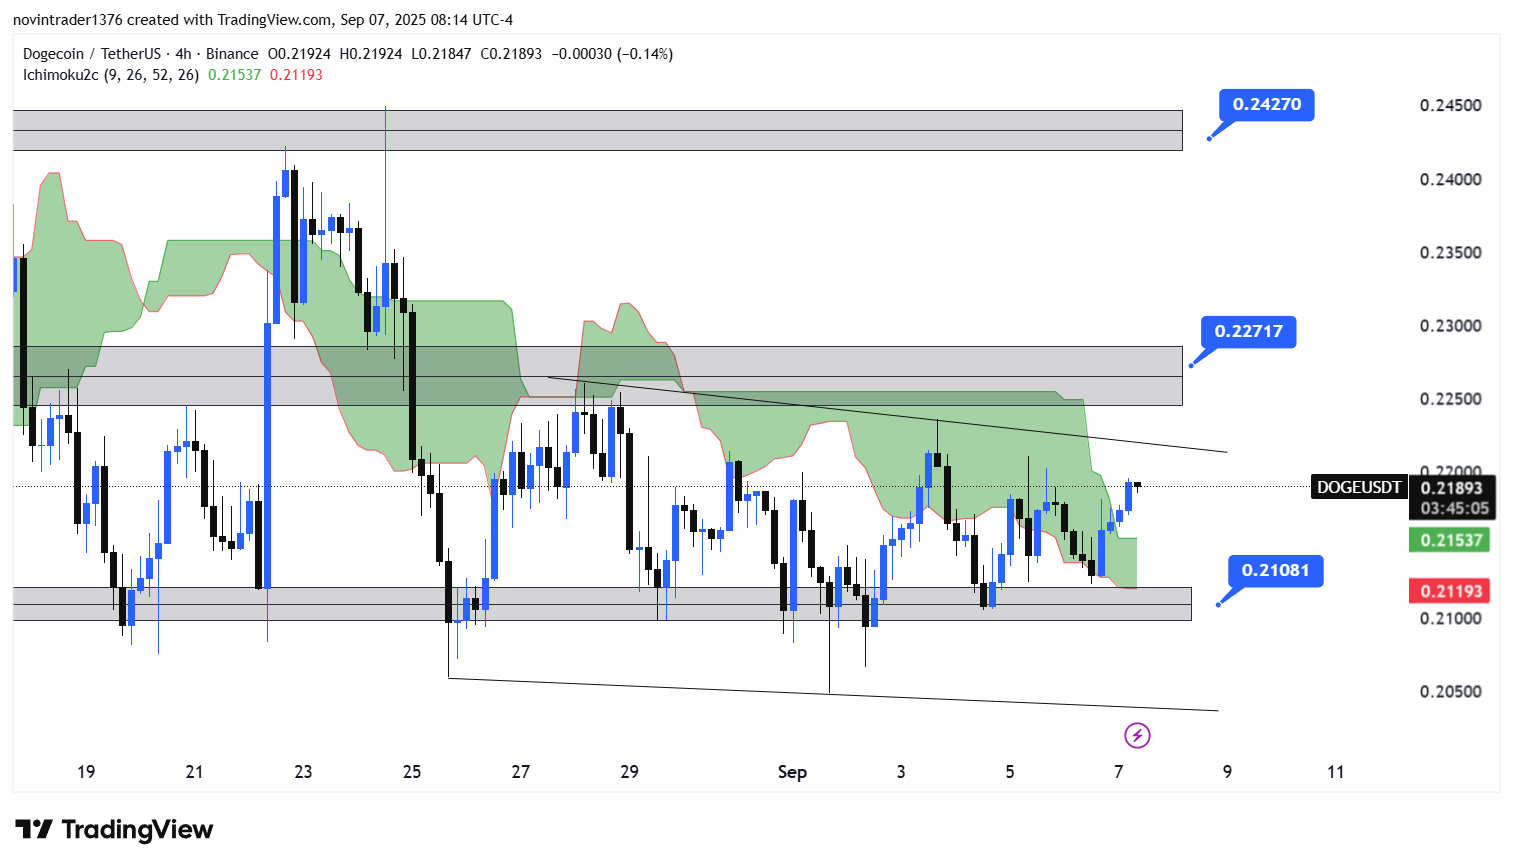
Task: Click the Dogecoin / TetherUS symbol title
Action: pyautogui.click(x=91, y=54)
